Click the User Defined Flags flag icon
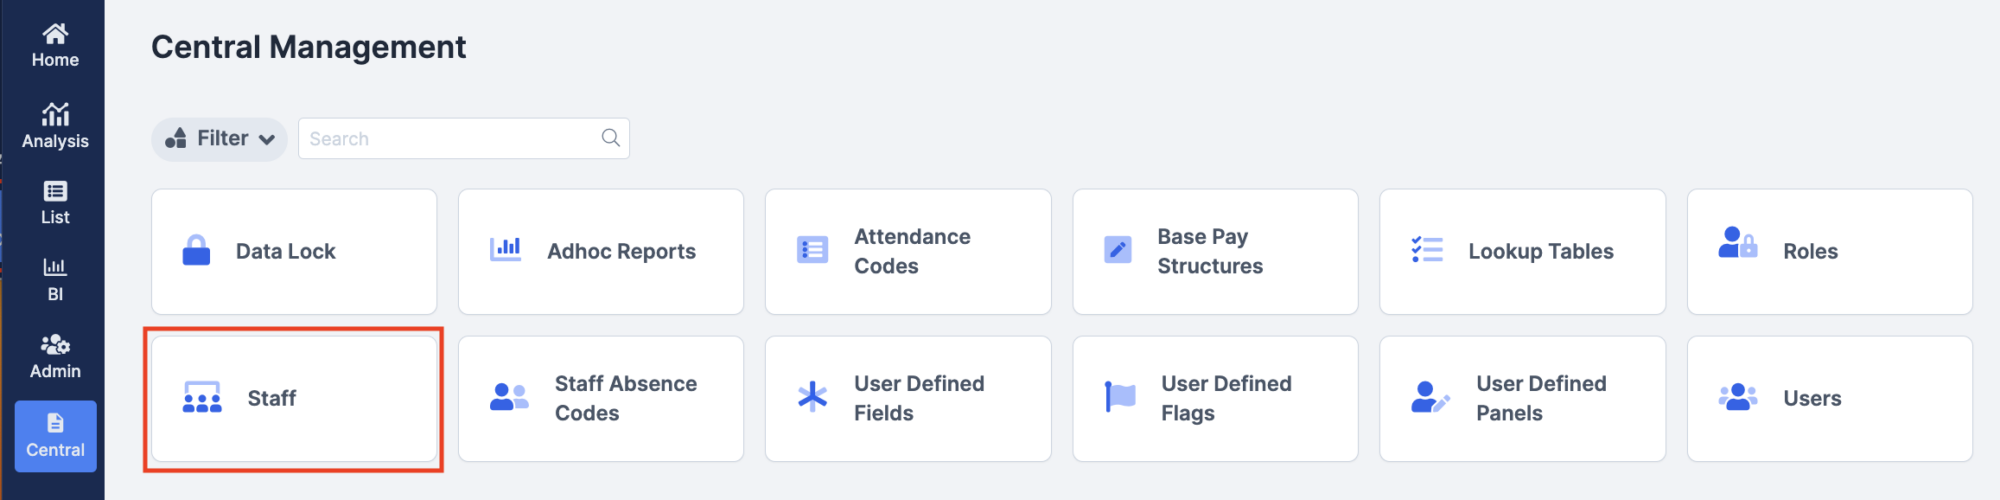Viewport: 2000px width, 500px height. click(1120, 397)
